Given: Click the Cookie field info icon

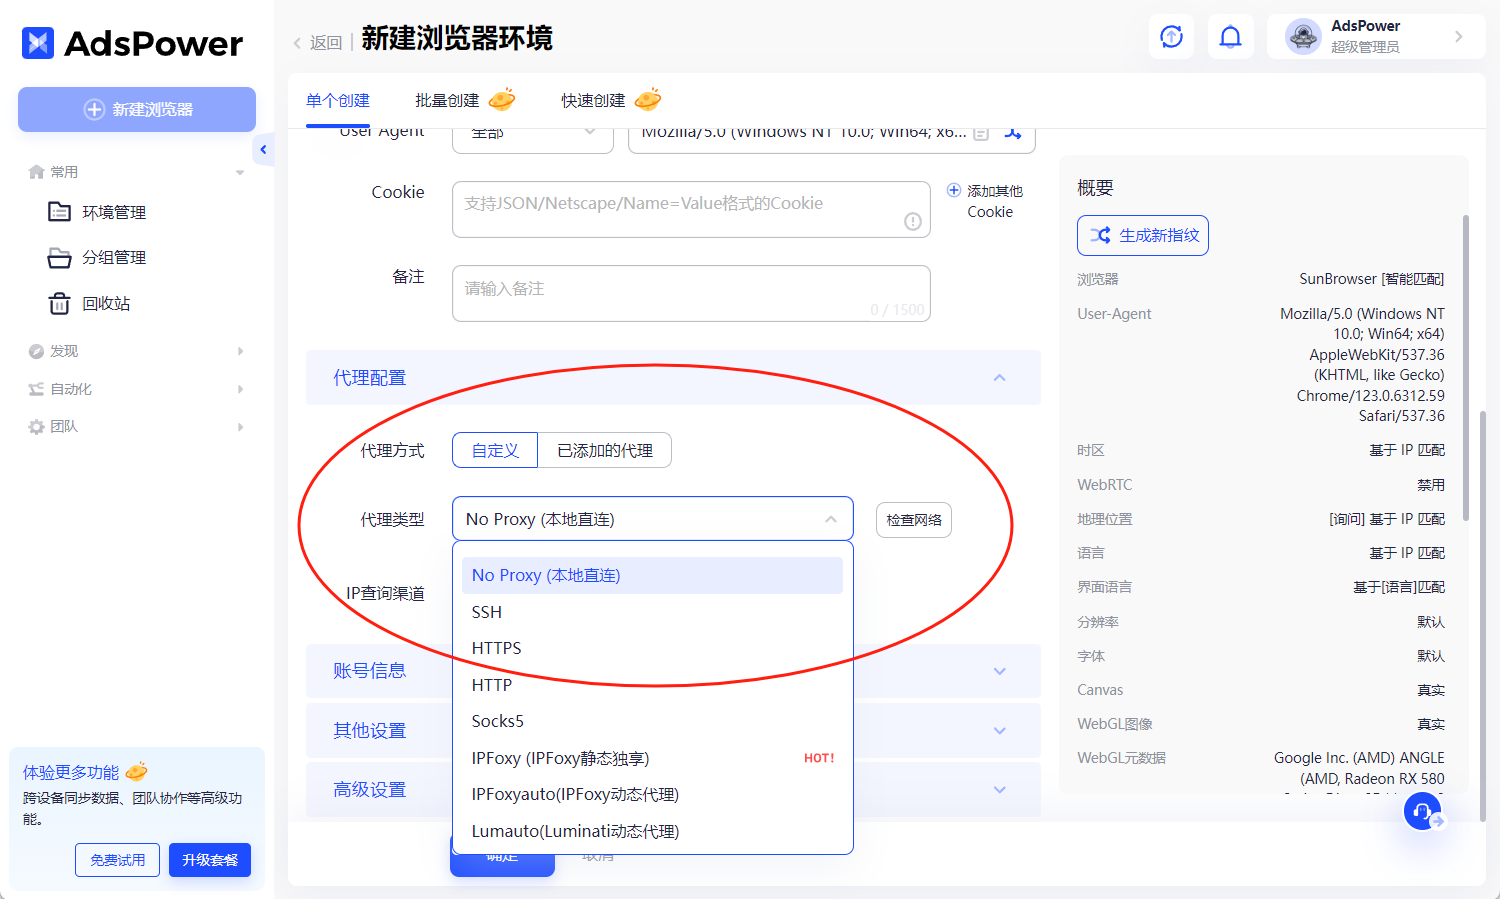Looking at the screenshot, I should click(913, 222).
